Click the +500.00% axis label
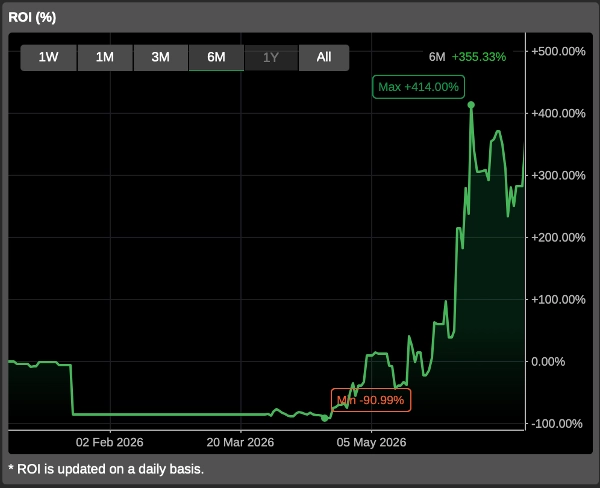Screen dimensions: 600x488 (558, 51)
